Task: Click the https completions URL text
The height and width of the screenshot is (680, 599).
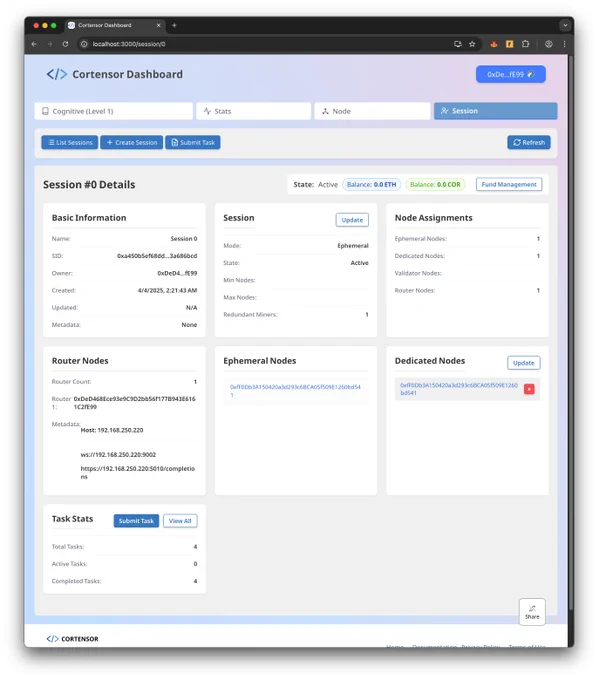Action: tap(137, 472)
